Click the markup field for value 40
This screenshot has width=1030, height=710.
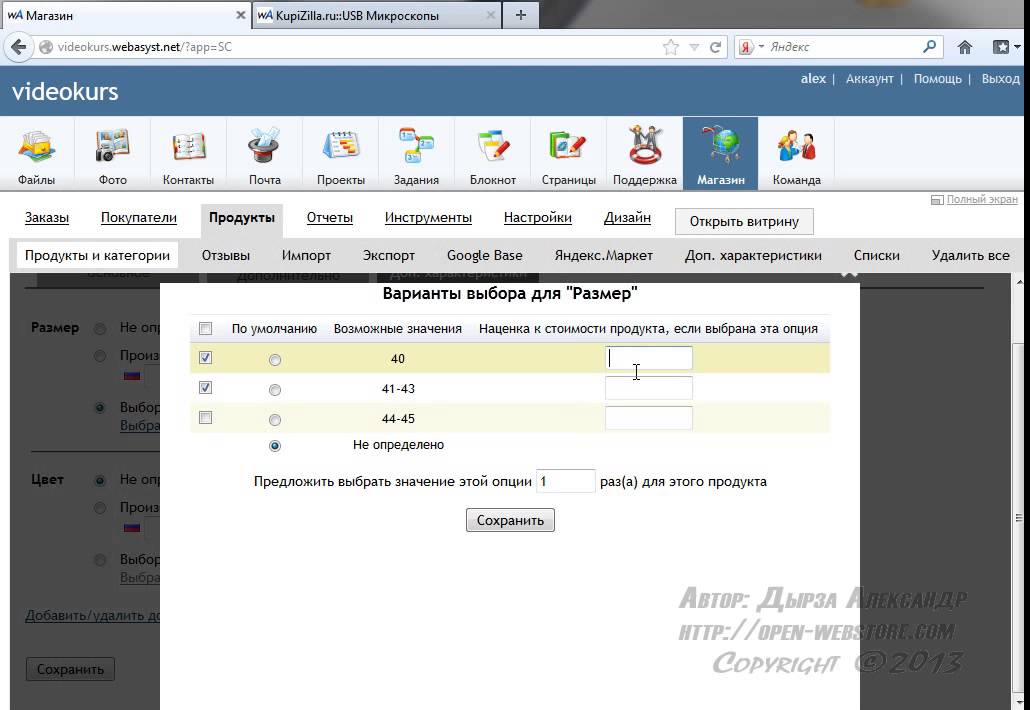648,358
